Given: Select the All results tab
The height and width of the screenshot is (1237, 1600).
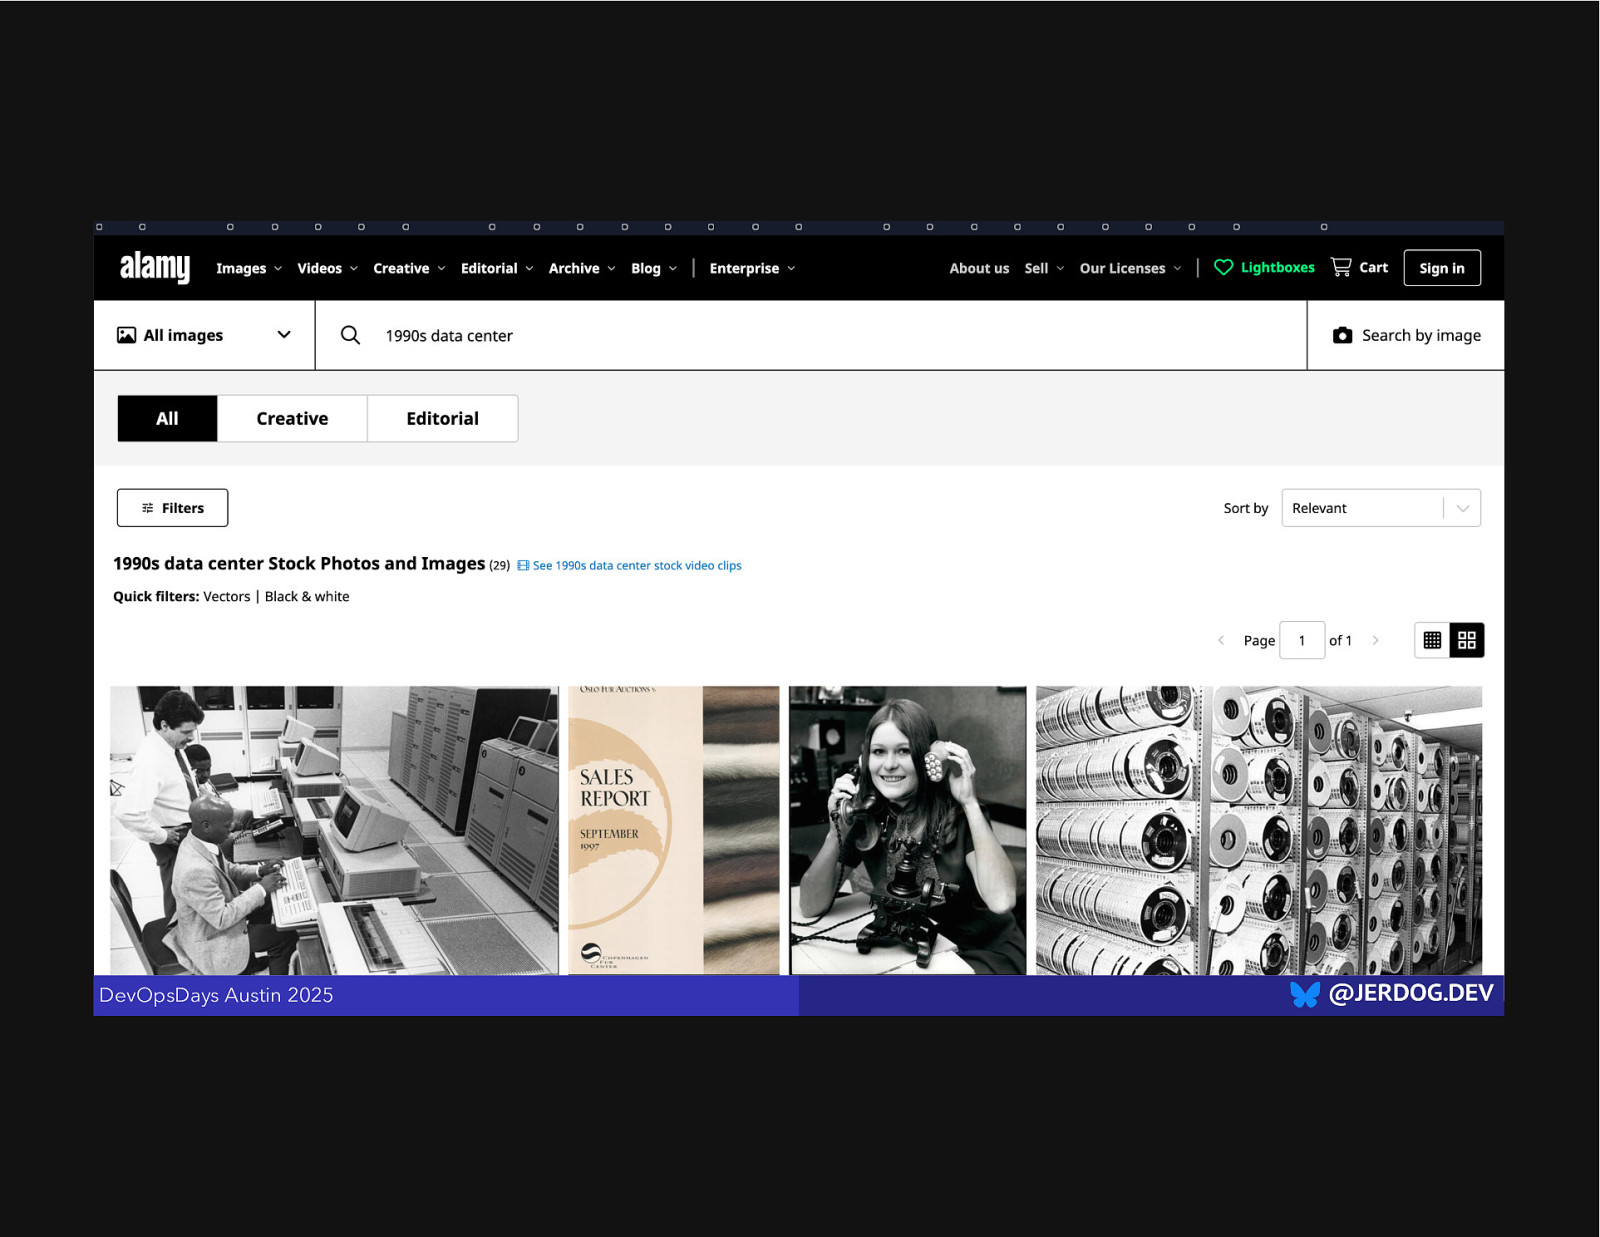Looking at the screenshot, I should click(167, 418).
